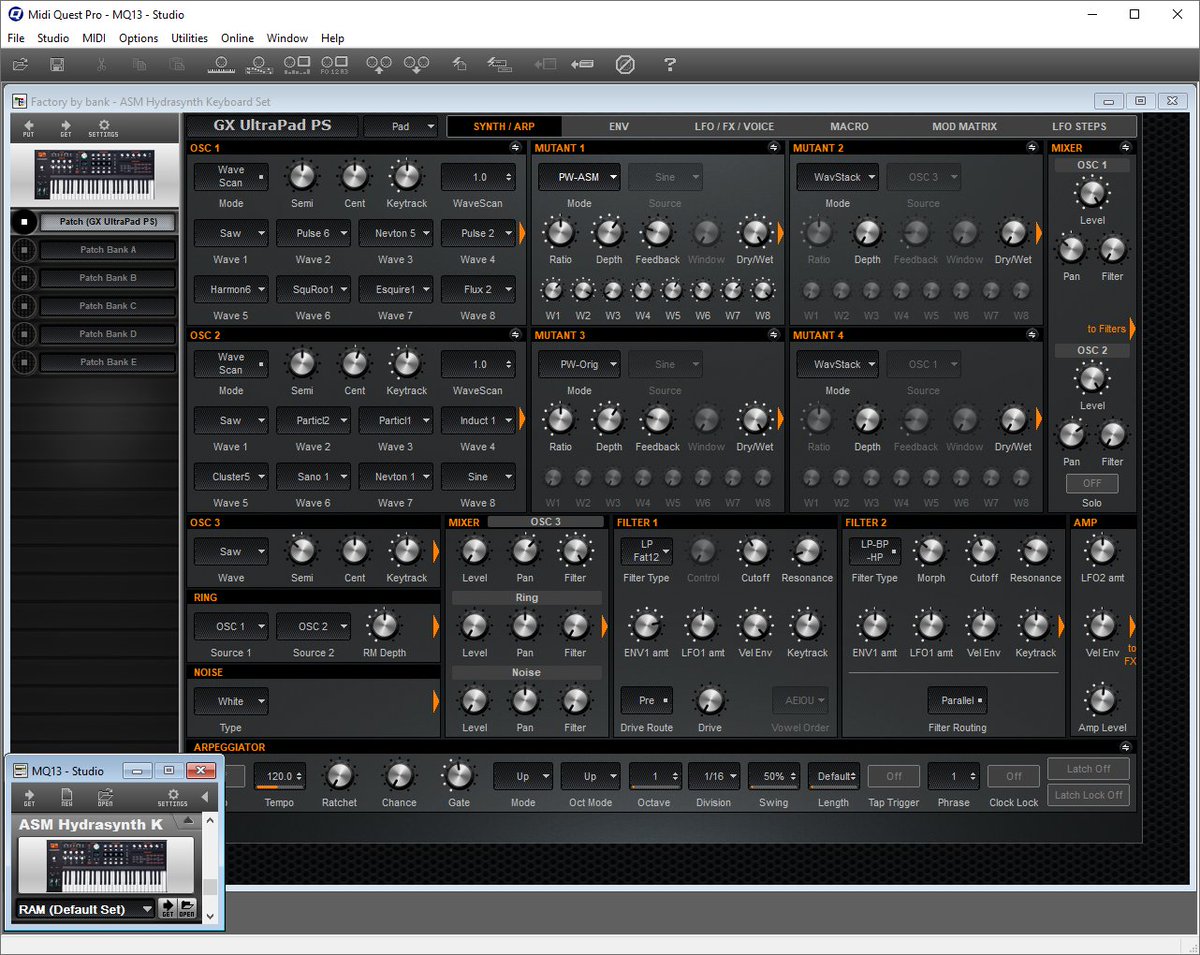Open SETTINGS gear in MQ13 Studio window
The image size is (1200, 955).
pos(172,797)
